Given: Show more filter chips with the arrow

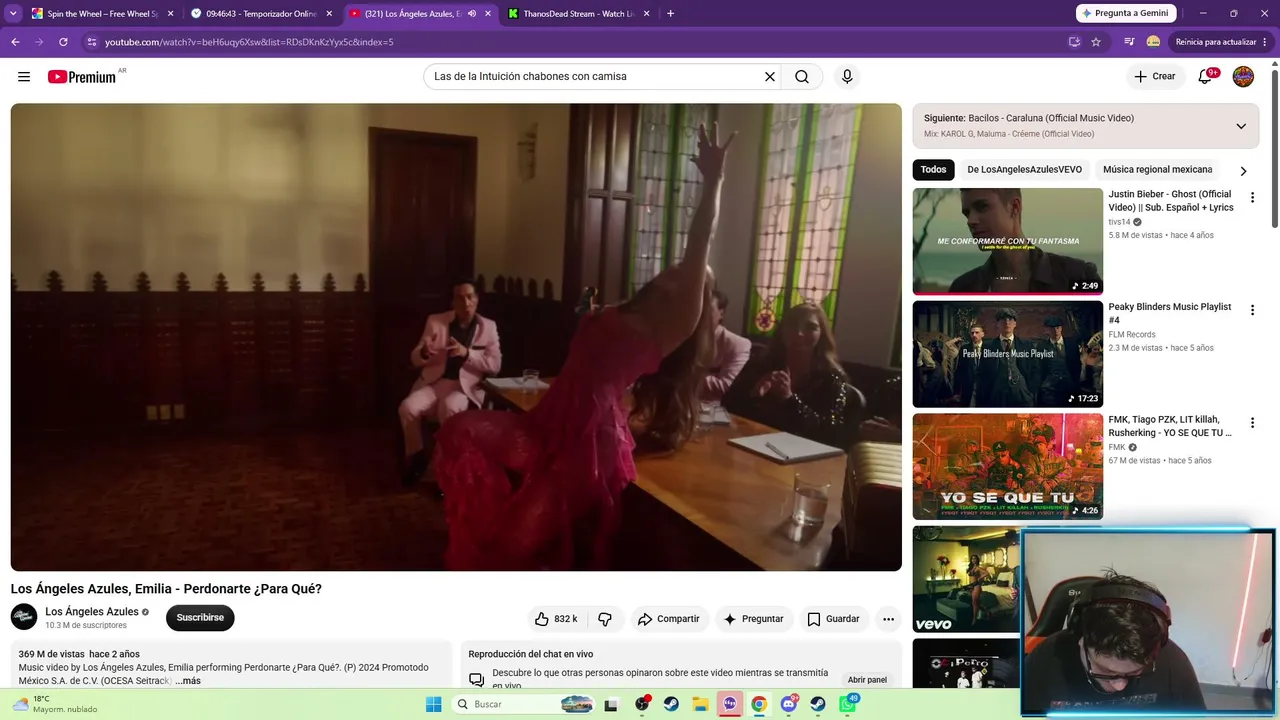Looking at the screenshot, I should [1243, 171].
